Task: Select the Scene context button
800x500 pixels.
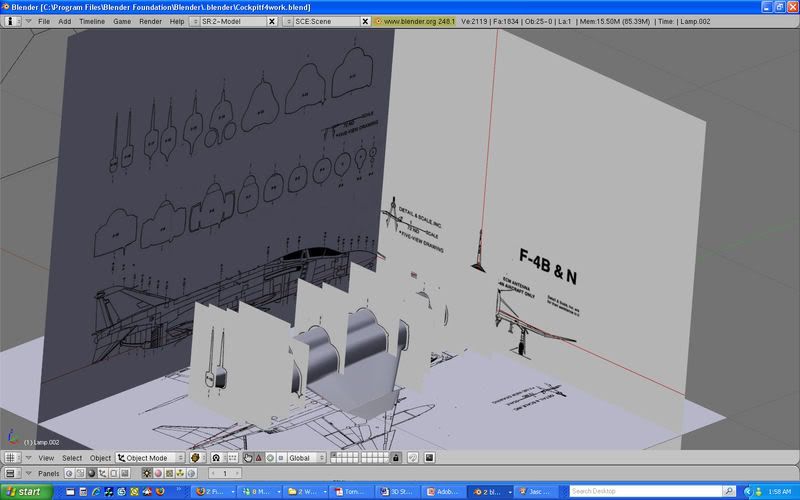Action: pos(124,473)
